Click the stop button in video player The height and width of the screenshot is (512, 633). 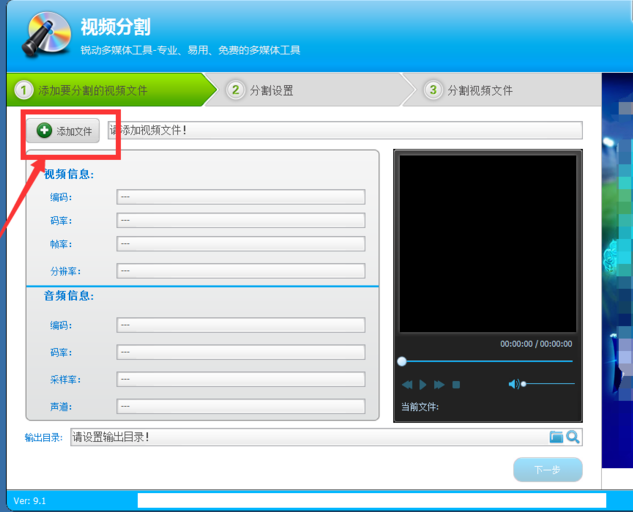tap(456, 384)
